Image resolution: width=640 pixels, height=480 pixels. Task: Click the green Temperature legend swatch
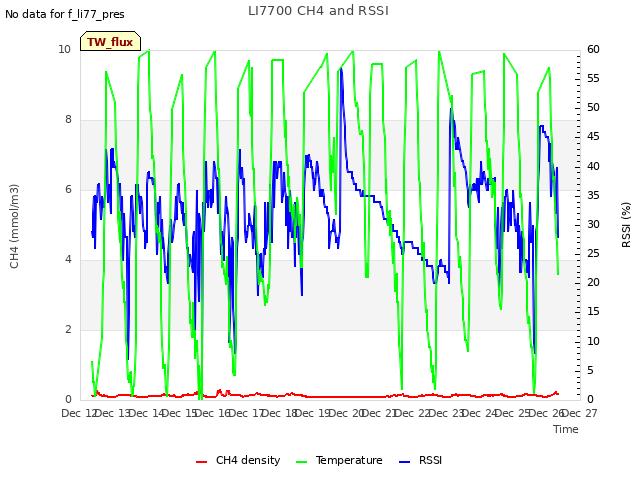coord(301,462)
